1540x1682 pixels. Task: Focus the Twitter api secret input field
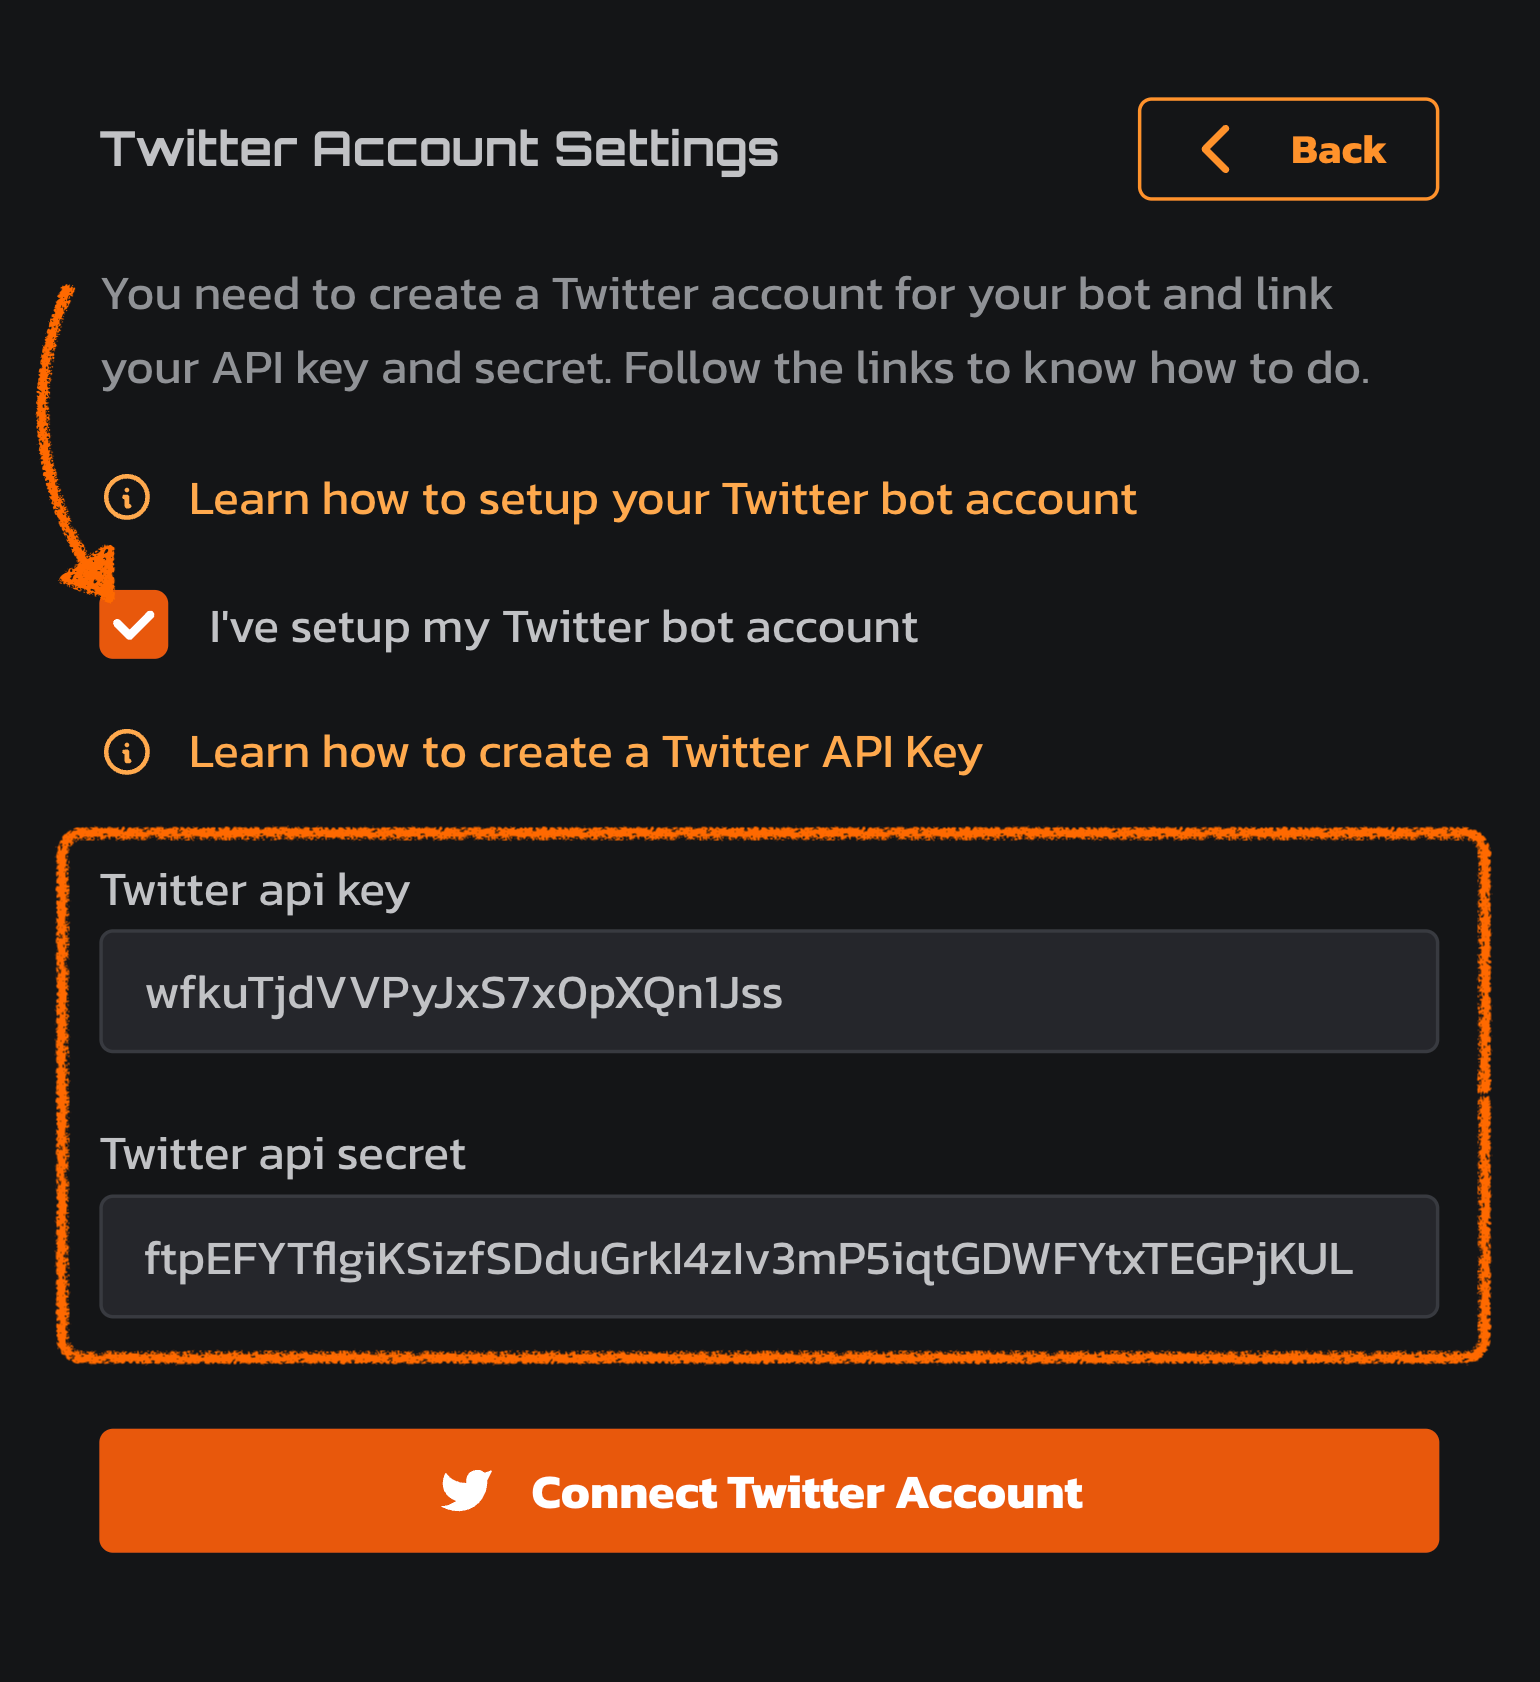(x=769, y=1256)
